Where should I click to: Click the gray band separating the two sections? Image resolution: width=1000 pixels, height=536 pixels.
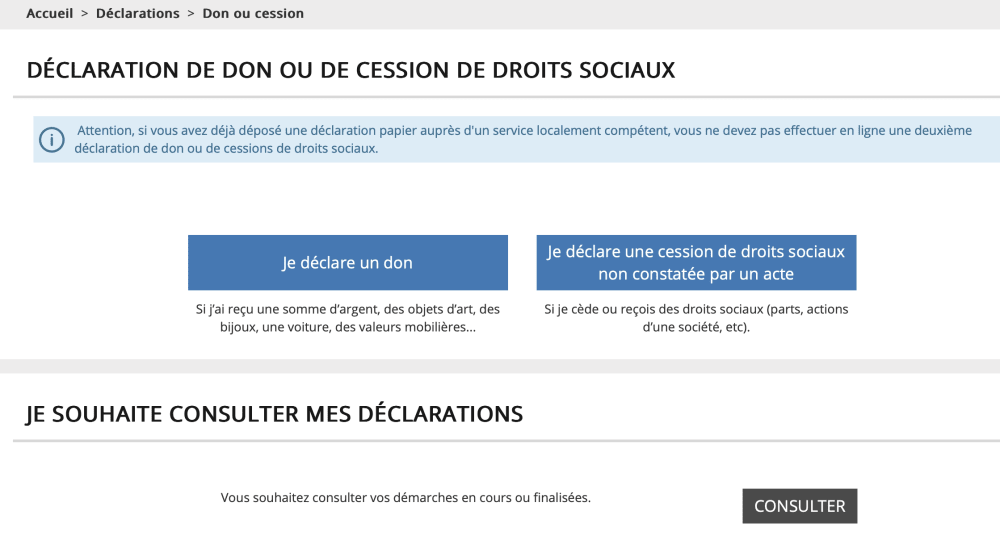(x=500, y=366)
